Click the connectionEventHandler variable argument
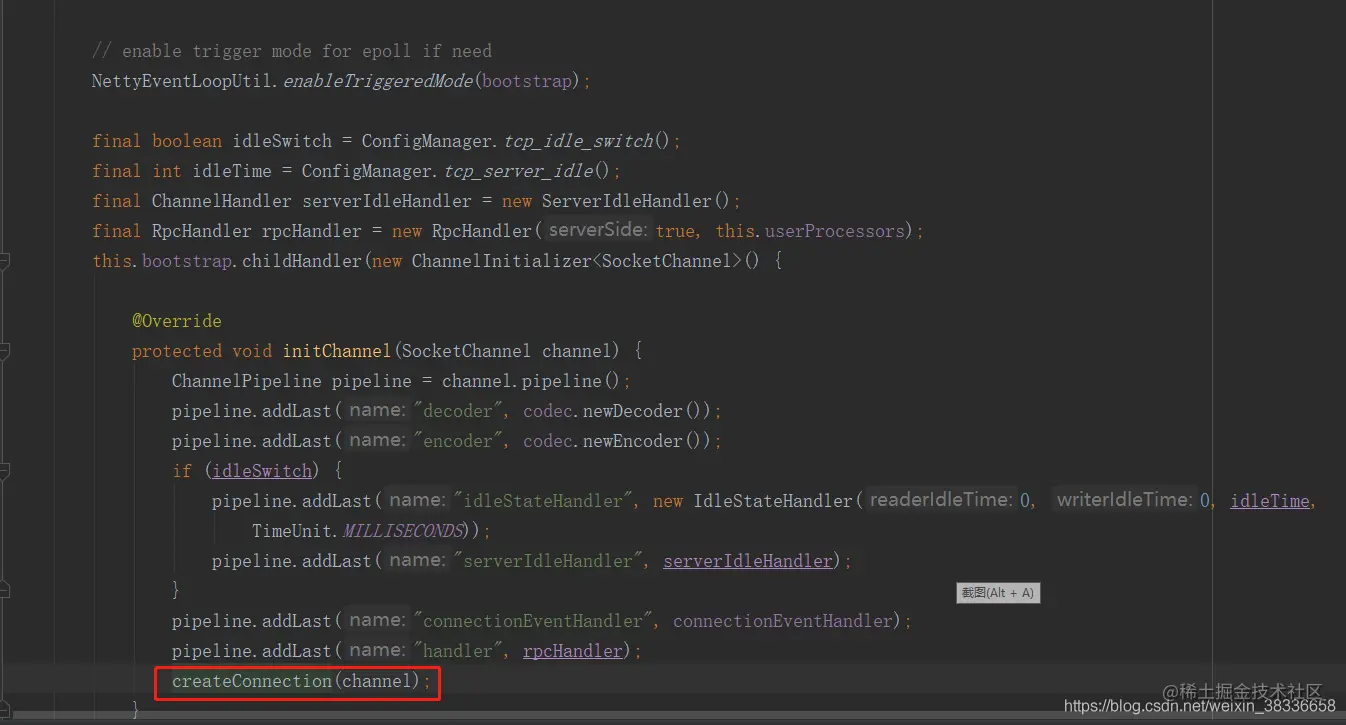This screenshot has height=725, width=1346. click(782, 621)
